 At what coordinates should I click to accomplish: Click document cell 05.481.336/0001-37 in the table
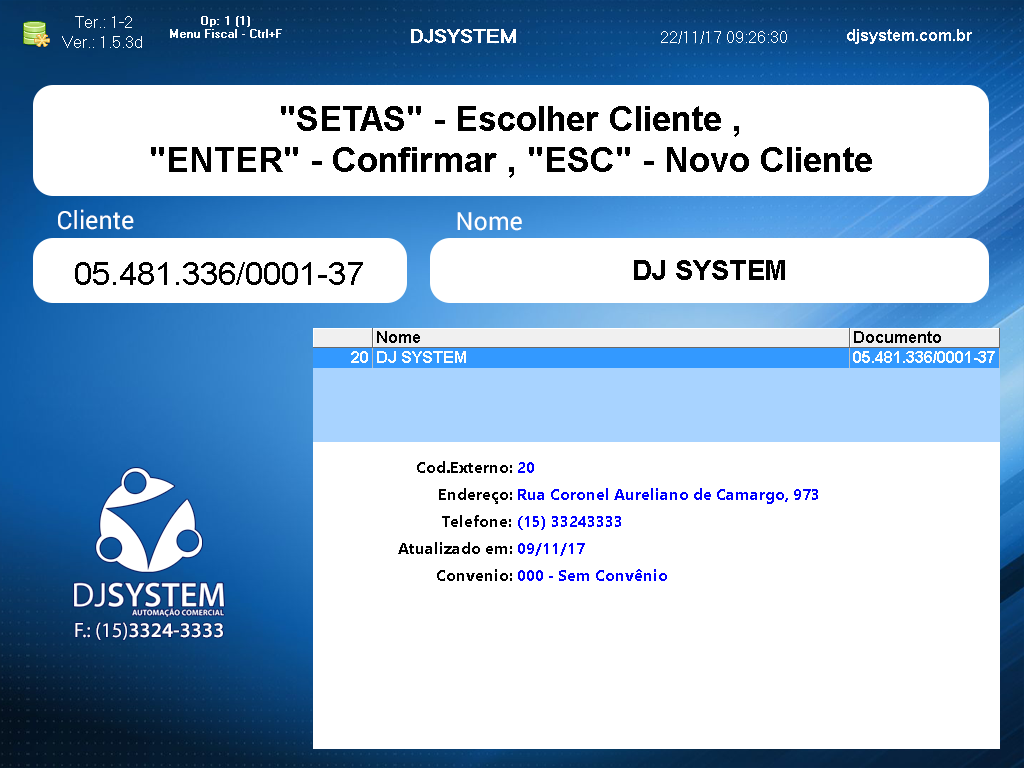pos(924,357)
